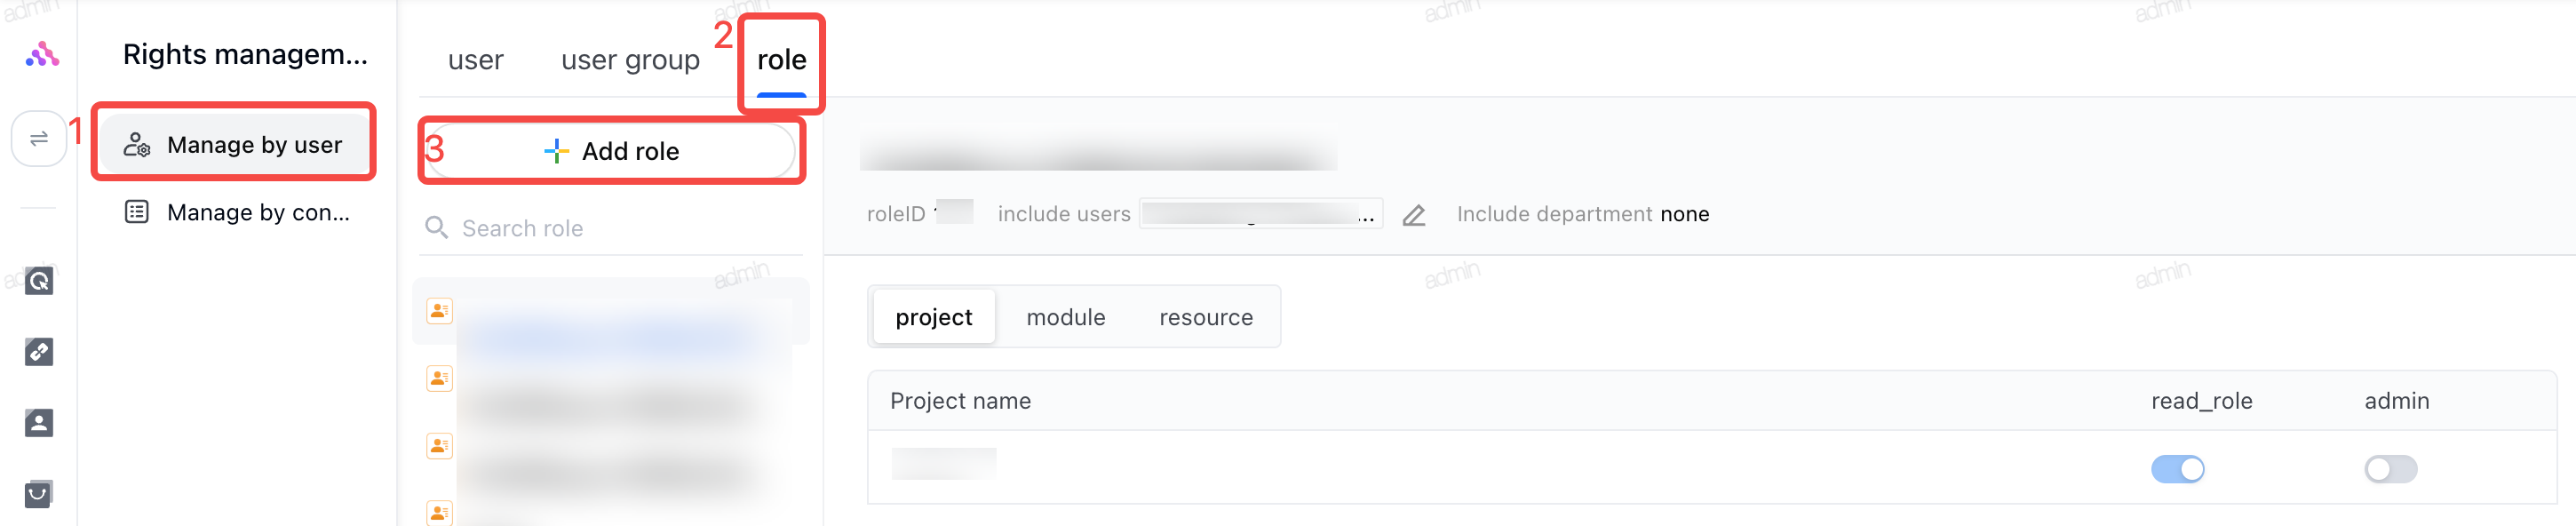This screenshot has height=526, width=2576.
Task: Select the second role icon in list
Action: [x=440, y=378]
